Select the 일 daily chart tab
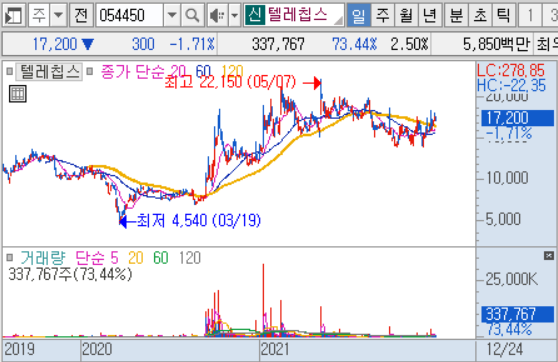The width and height of the screenshot is (558, 362). point(358,15)
